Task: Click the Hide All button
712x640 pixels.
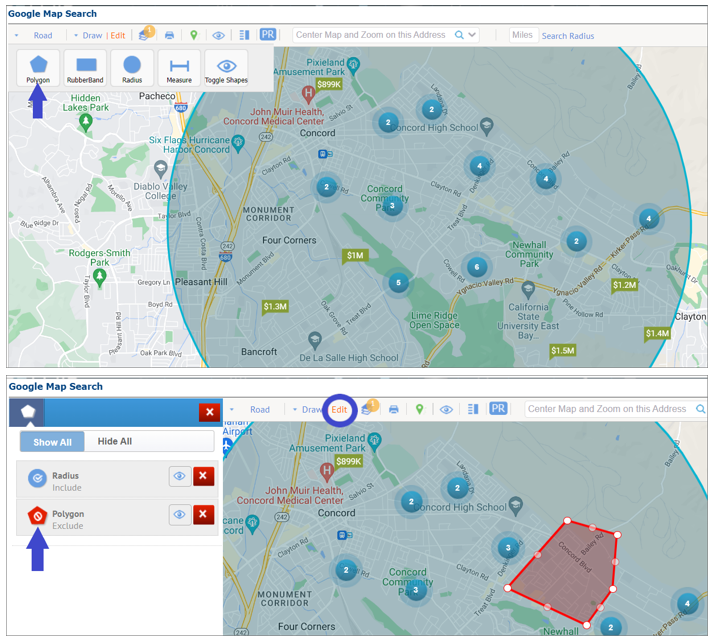Action: click(x=115, y=442)
